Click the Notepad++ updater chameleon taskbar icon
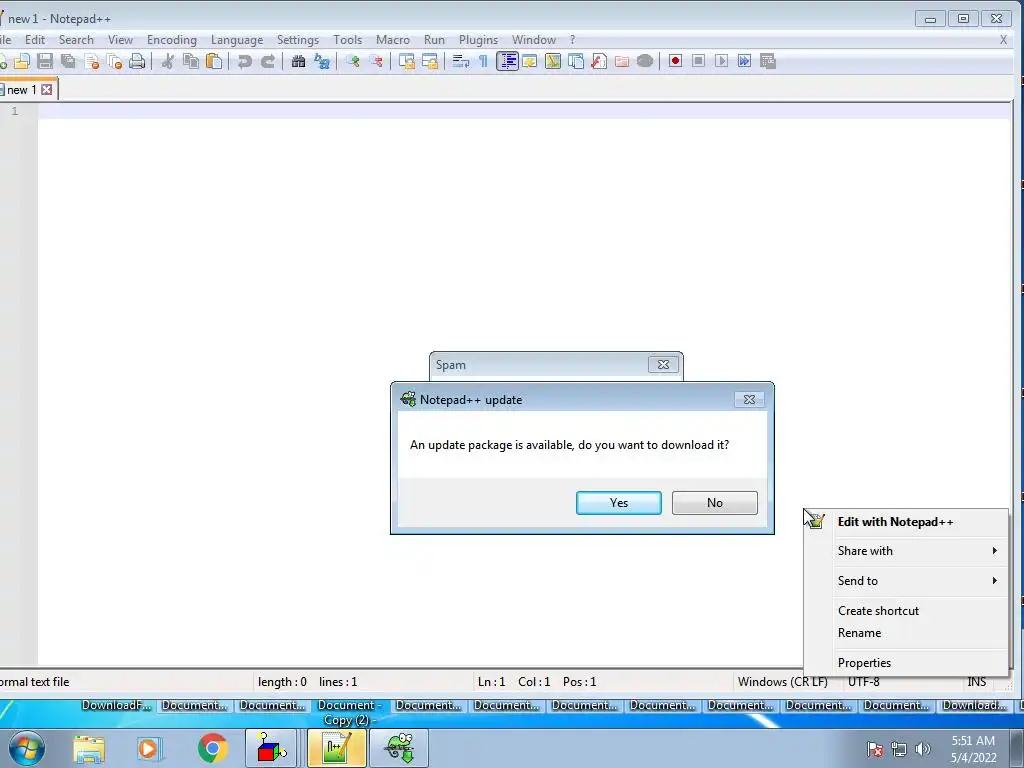Screen dimensions: 1024x768 (x=399, y=748)
